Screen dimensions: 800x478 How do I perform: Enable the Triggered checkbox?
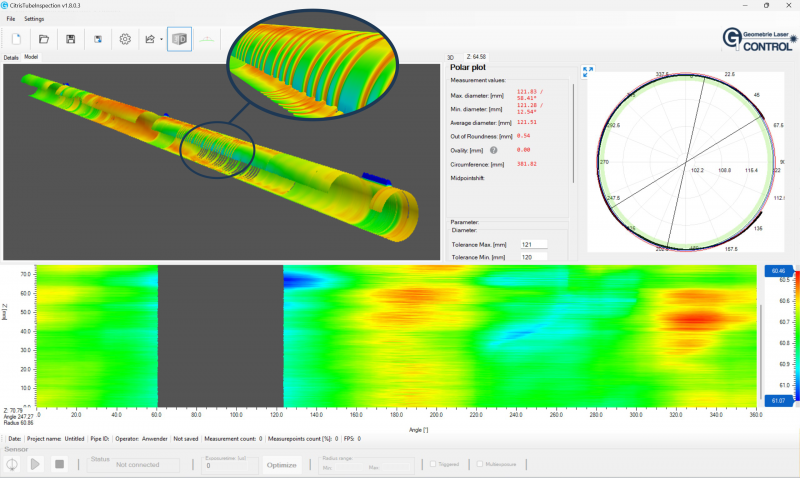pos(433,464)
